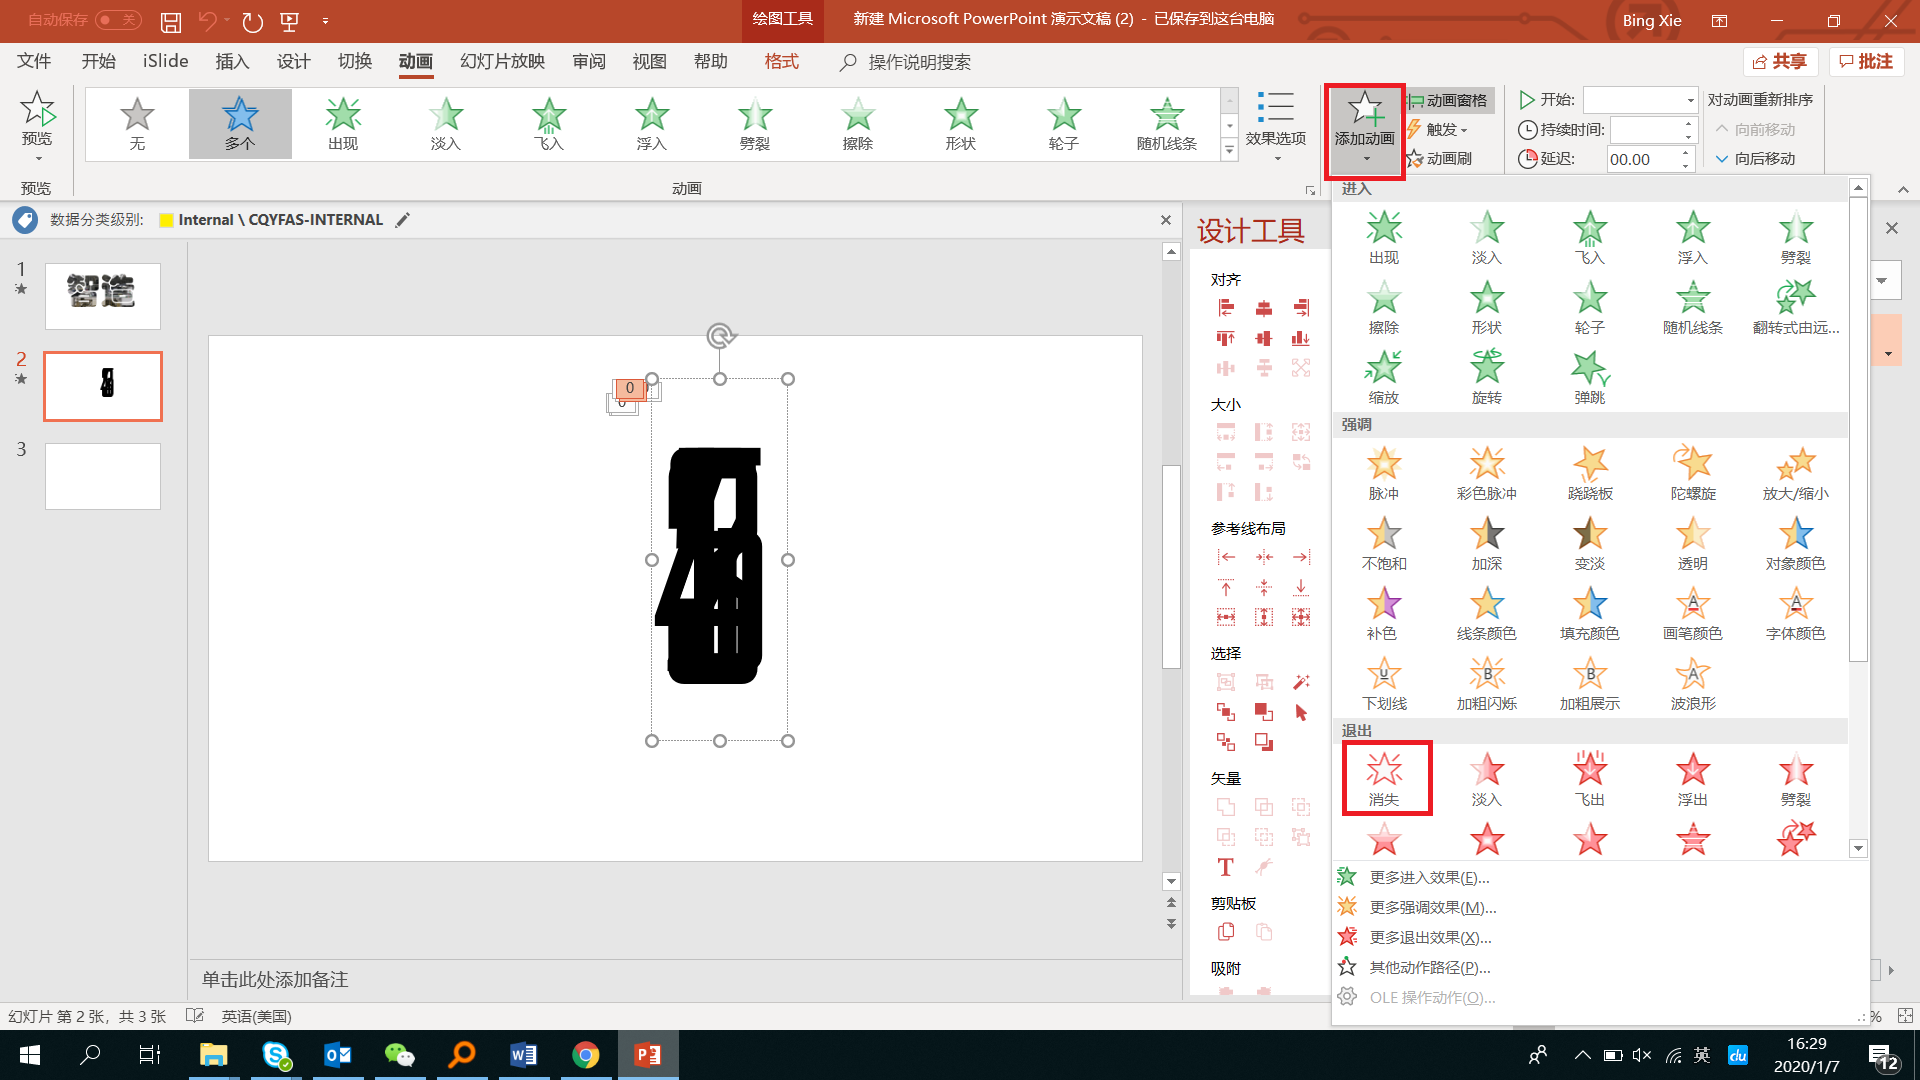Choose the 陀螺旋 emphasis animation

[x=1692, y=472]
